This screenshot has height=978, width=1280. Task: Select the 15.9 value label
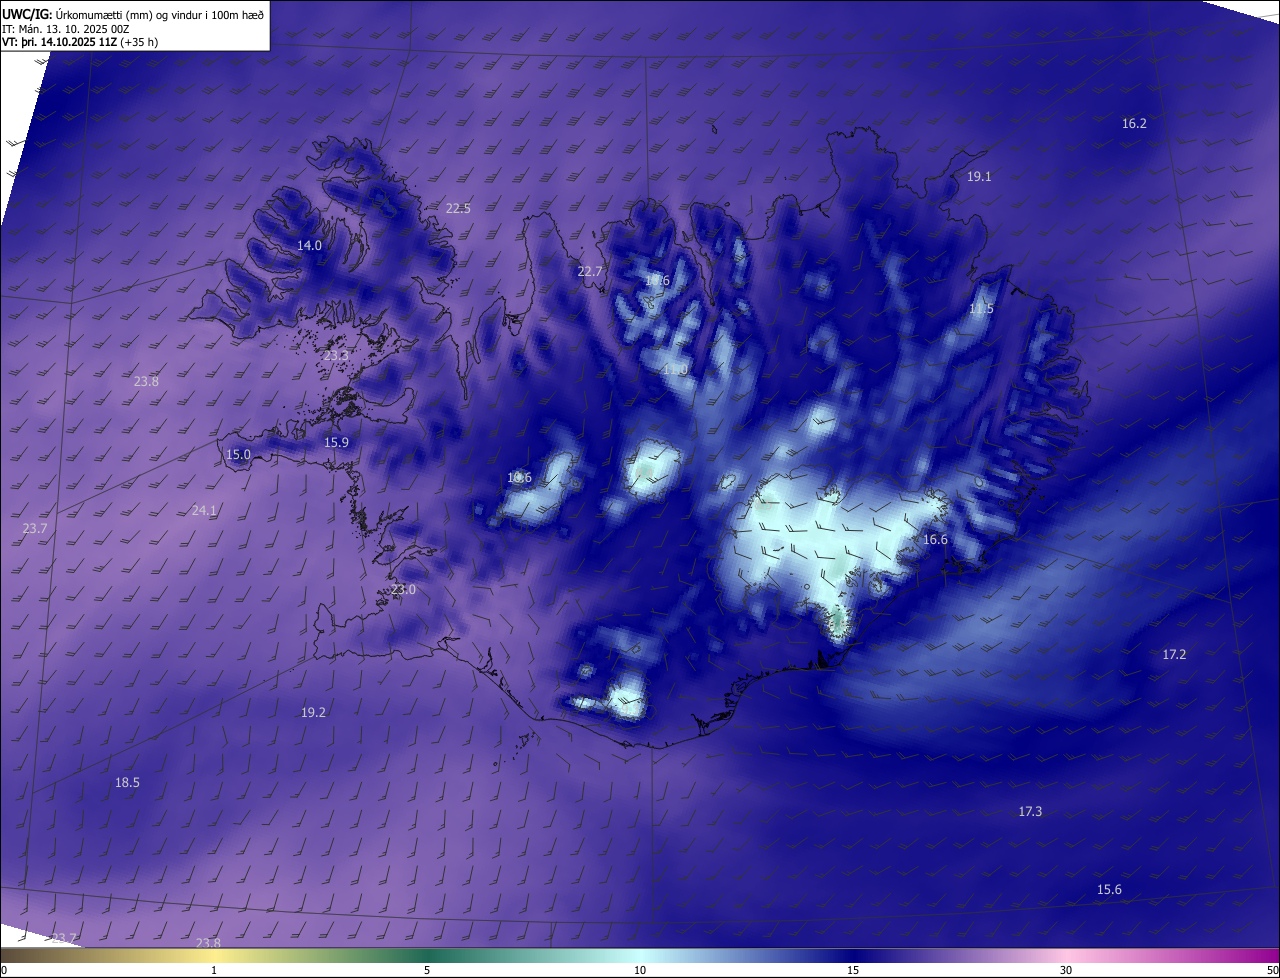[x=336, y=443]
